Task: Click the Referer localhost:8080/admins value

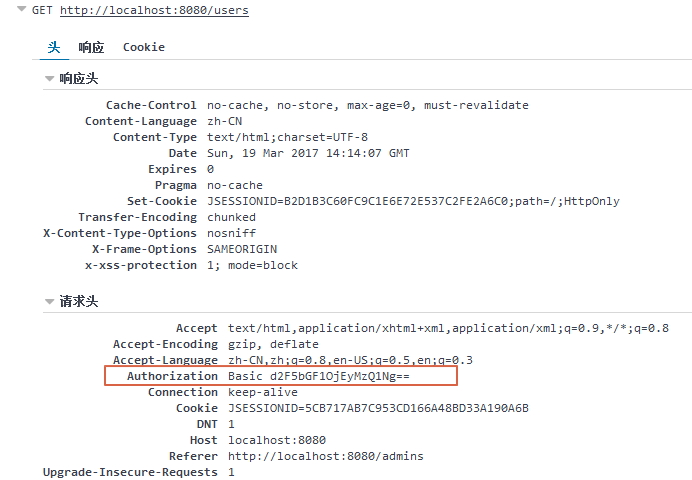Action: click(325, 456)
